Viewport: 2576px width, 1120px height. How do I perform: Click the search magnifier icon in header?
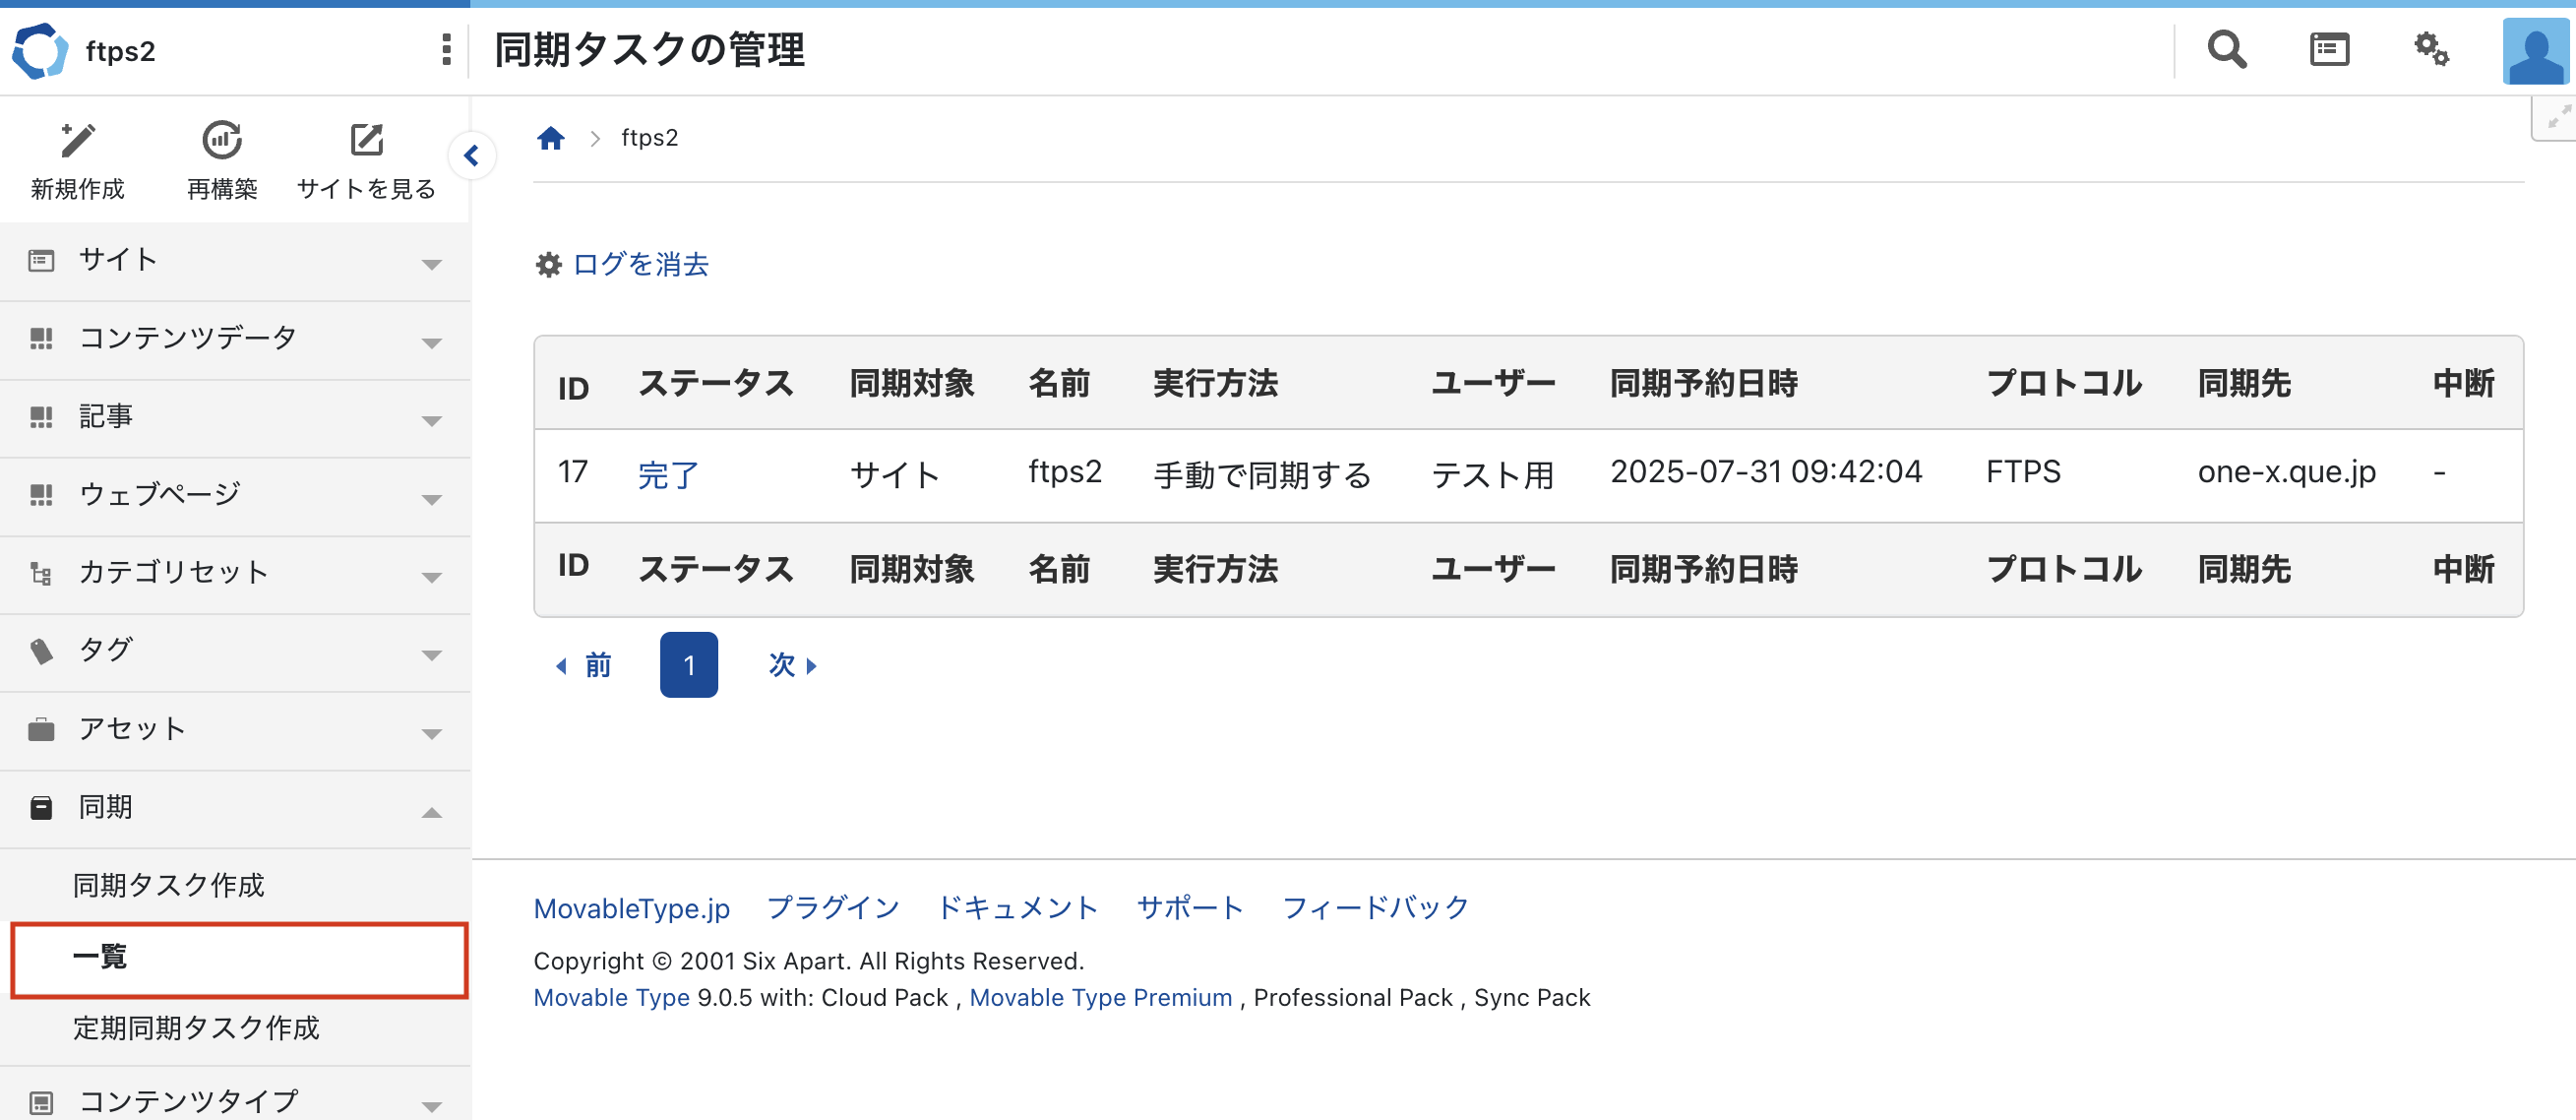(2226, 49)
